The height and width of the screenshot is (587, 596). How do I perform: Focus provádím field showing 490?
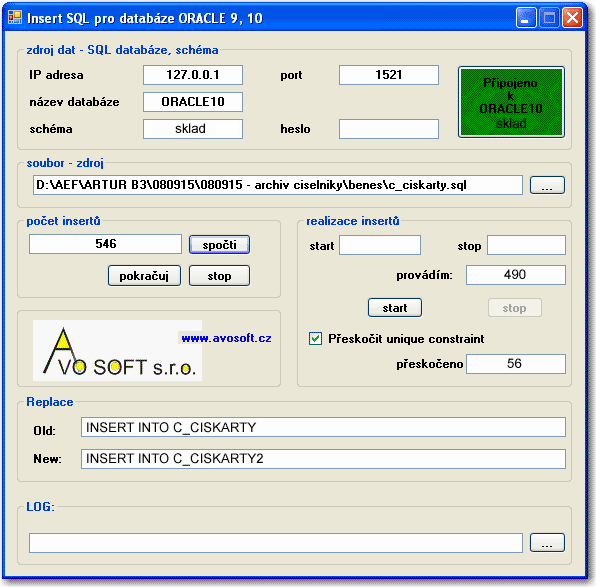[x=516, y=275]
